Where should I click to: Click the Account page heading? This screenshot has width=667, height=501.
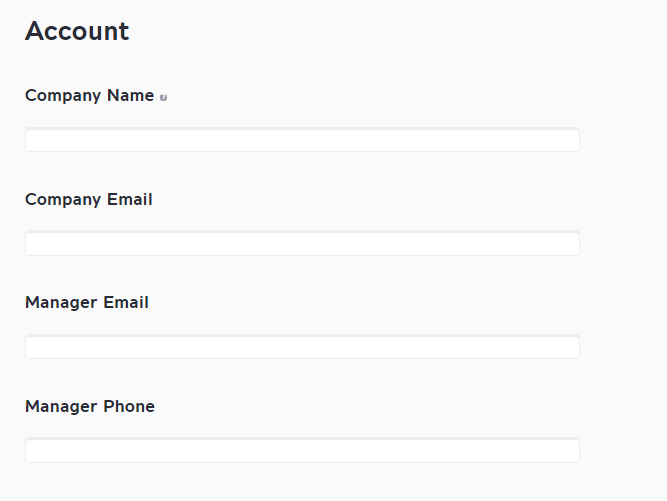77,31
